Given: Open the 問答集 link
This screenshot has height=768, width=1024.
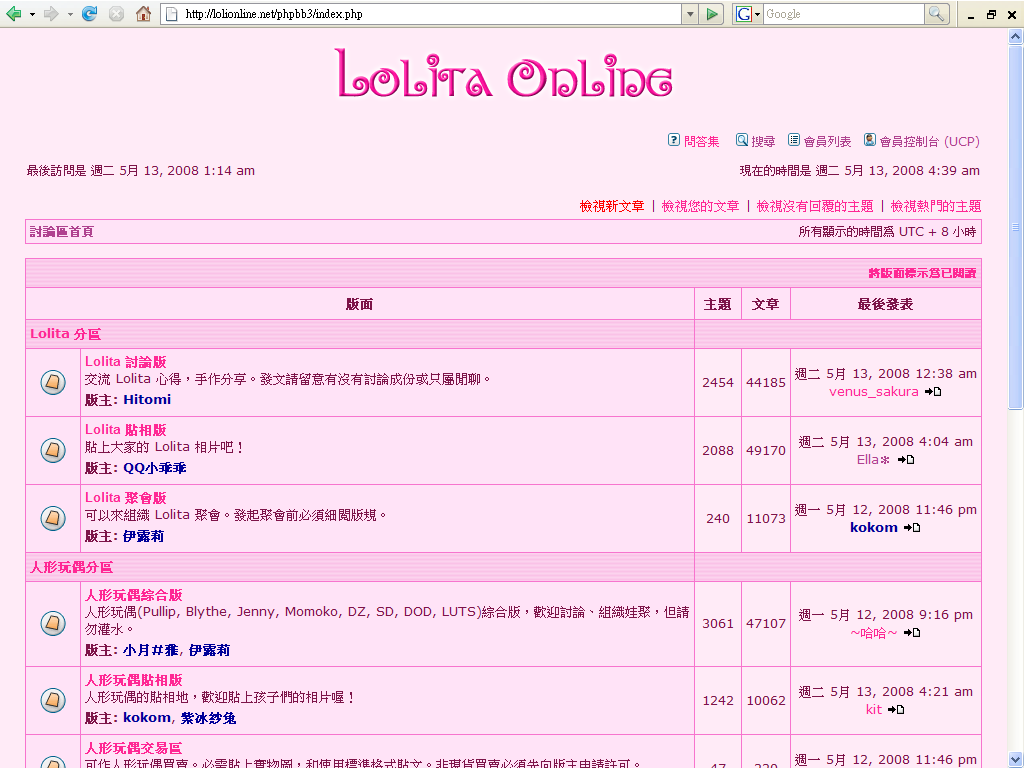Looking at the screenshot, I should [x=701, y=142].
